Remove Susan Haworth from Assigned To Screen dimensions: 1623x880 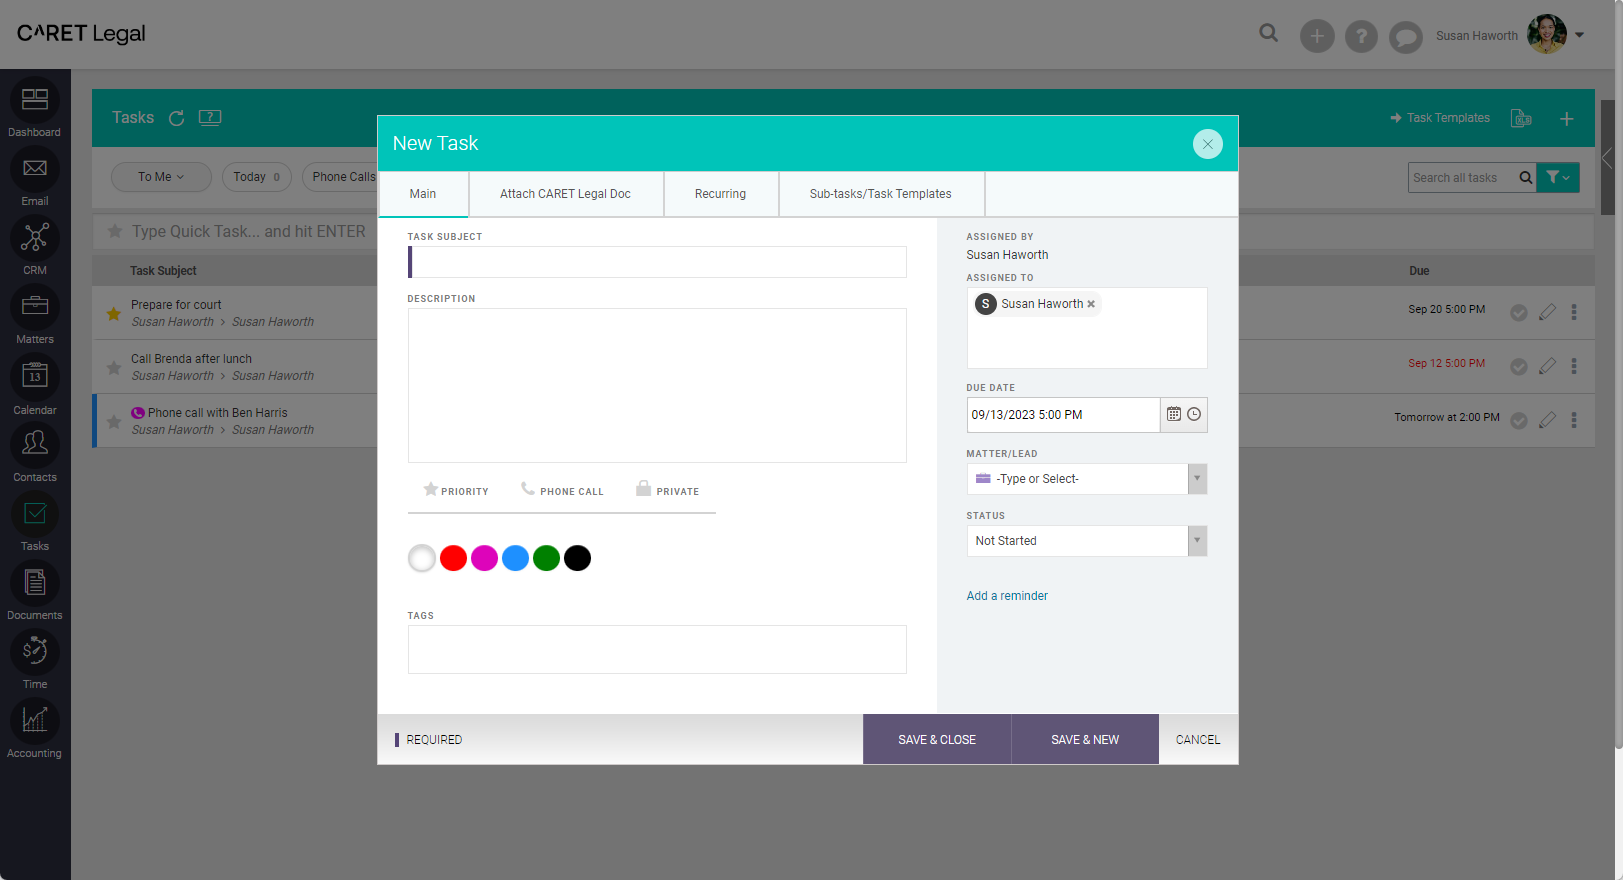coord(1091,304)
